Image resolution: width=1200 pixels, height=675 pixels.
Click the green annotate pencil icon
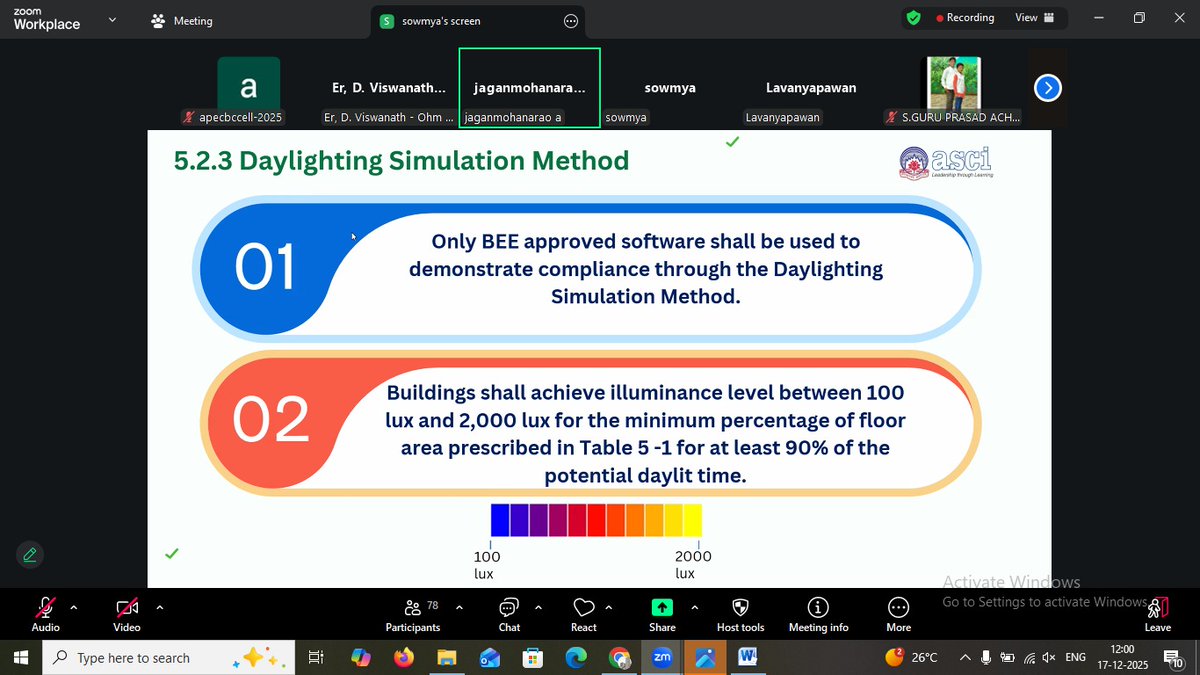coord(30,554)
